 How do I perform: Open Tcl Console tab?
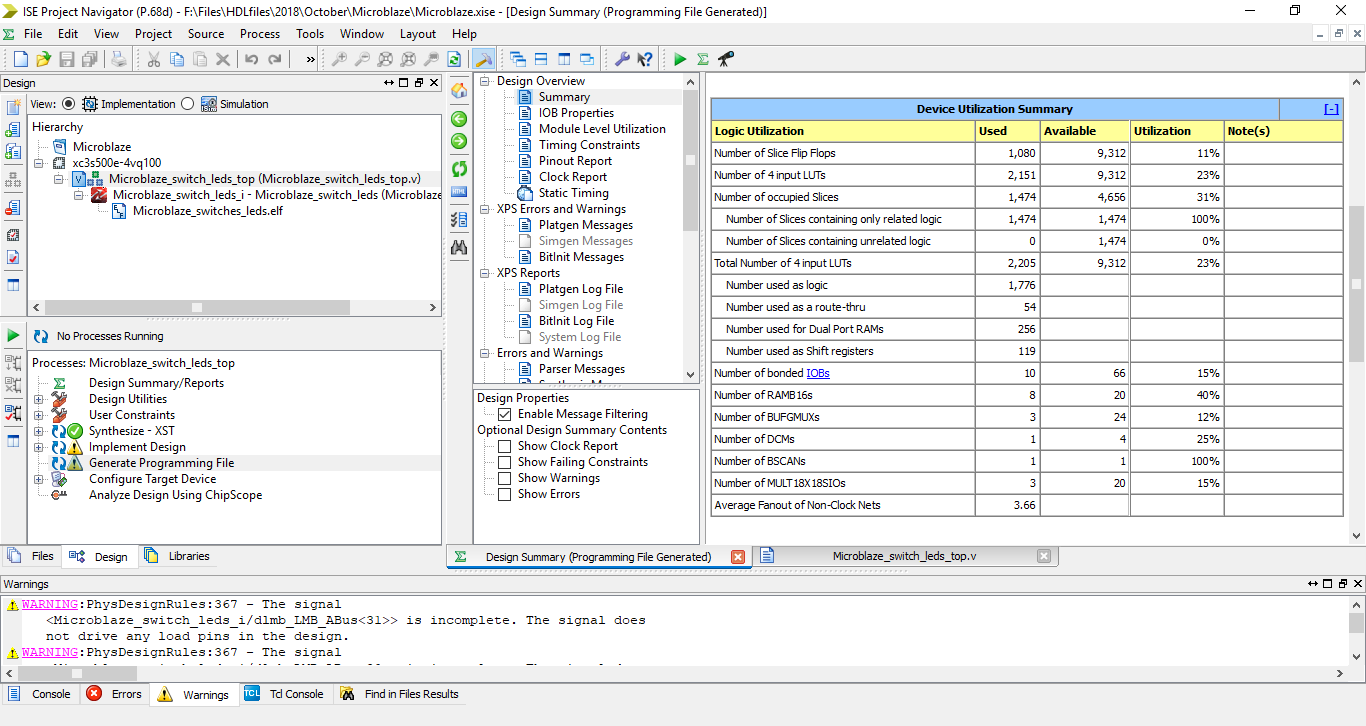click(x=285, y=694)
